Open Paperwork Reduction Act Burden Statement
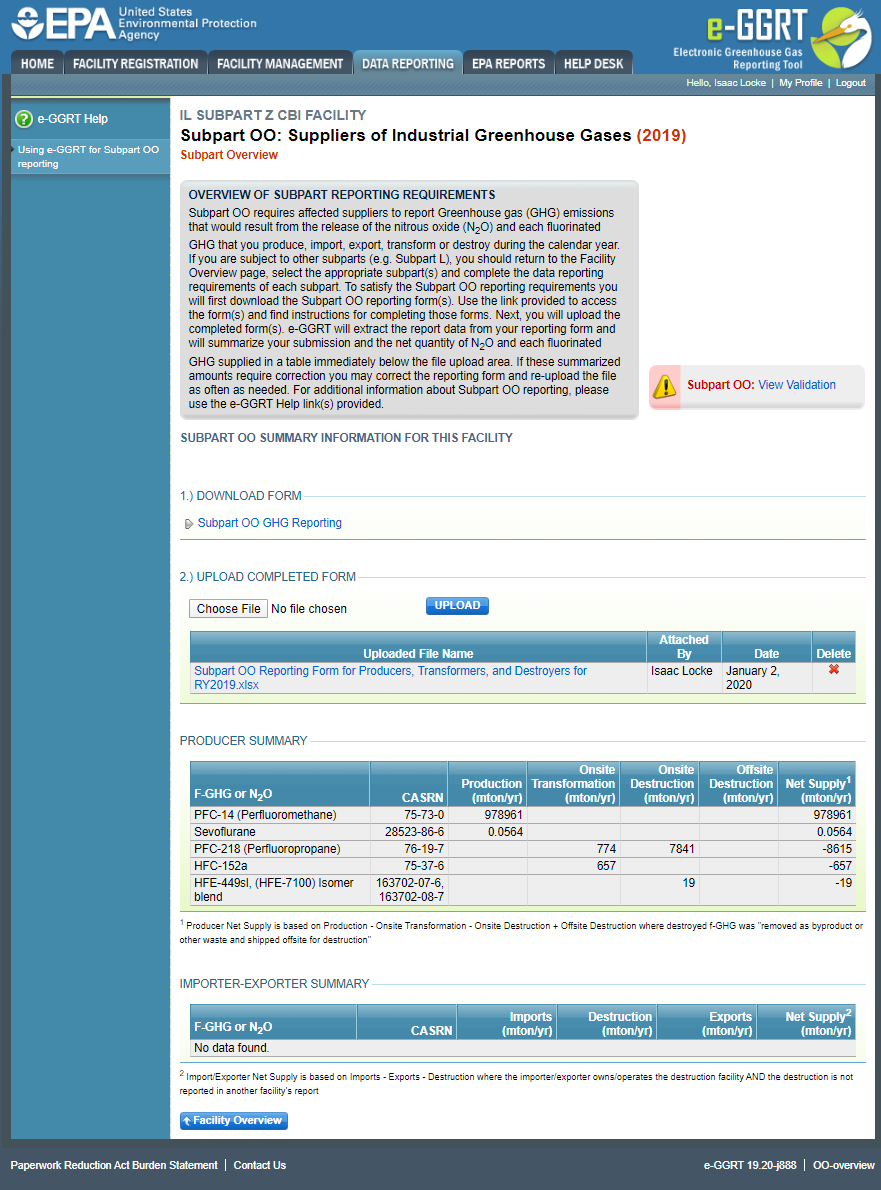Image resolution: width=881 pixels, height=1190 pixels. (114, 1165)
